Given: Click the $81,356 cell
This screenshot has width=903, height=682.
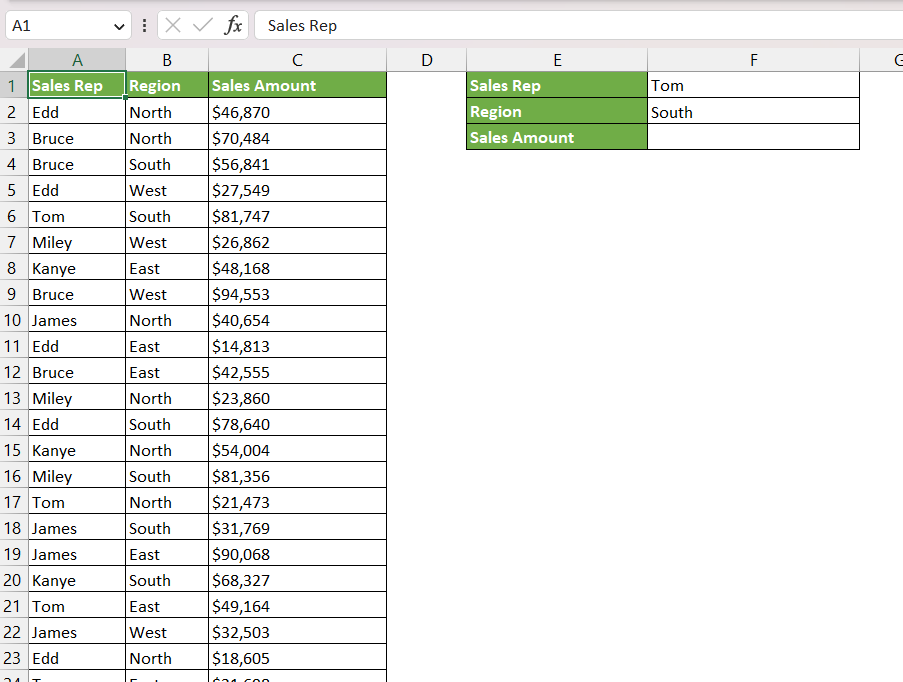Looking at the screenshot, I should (x=297, y=476).
